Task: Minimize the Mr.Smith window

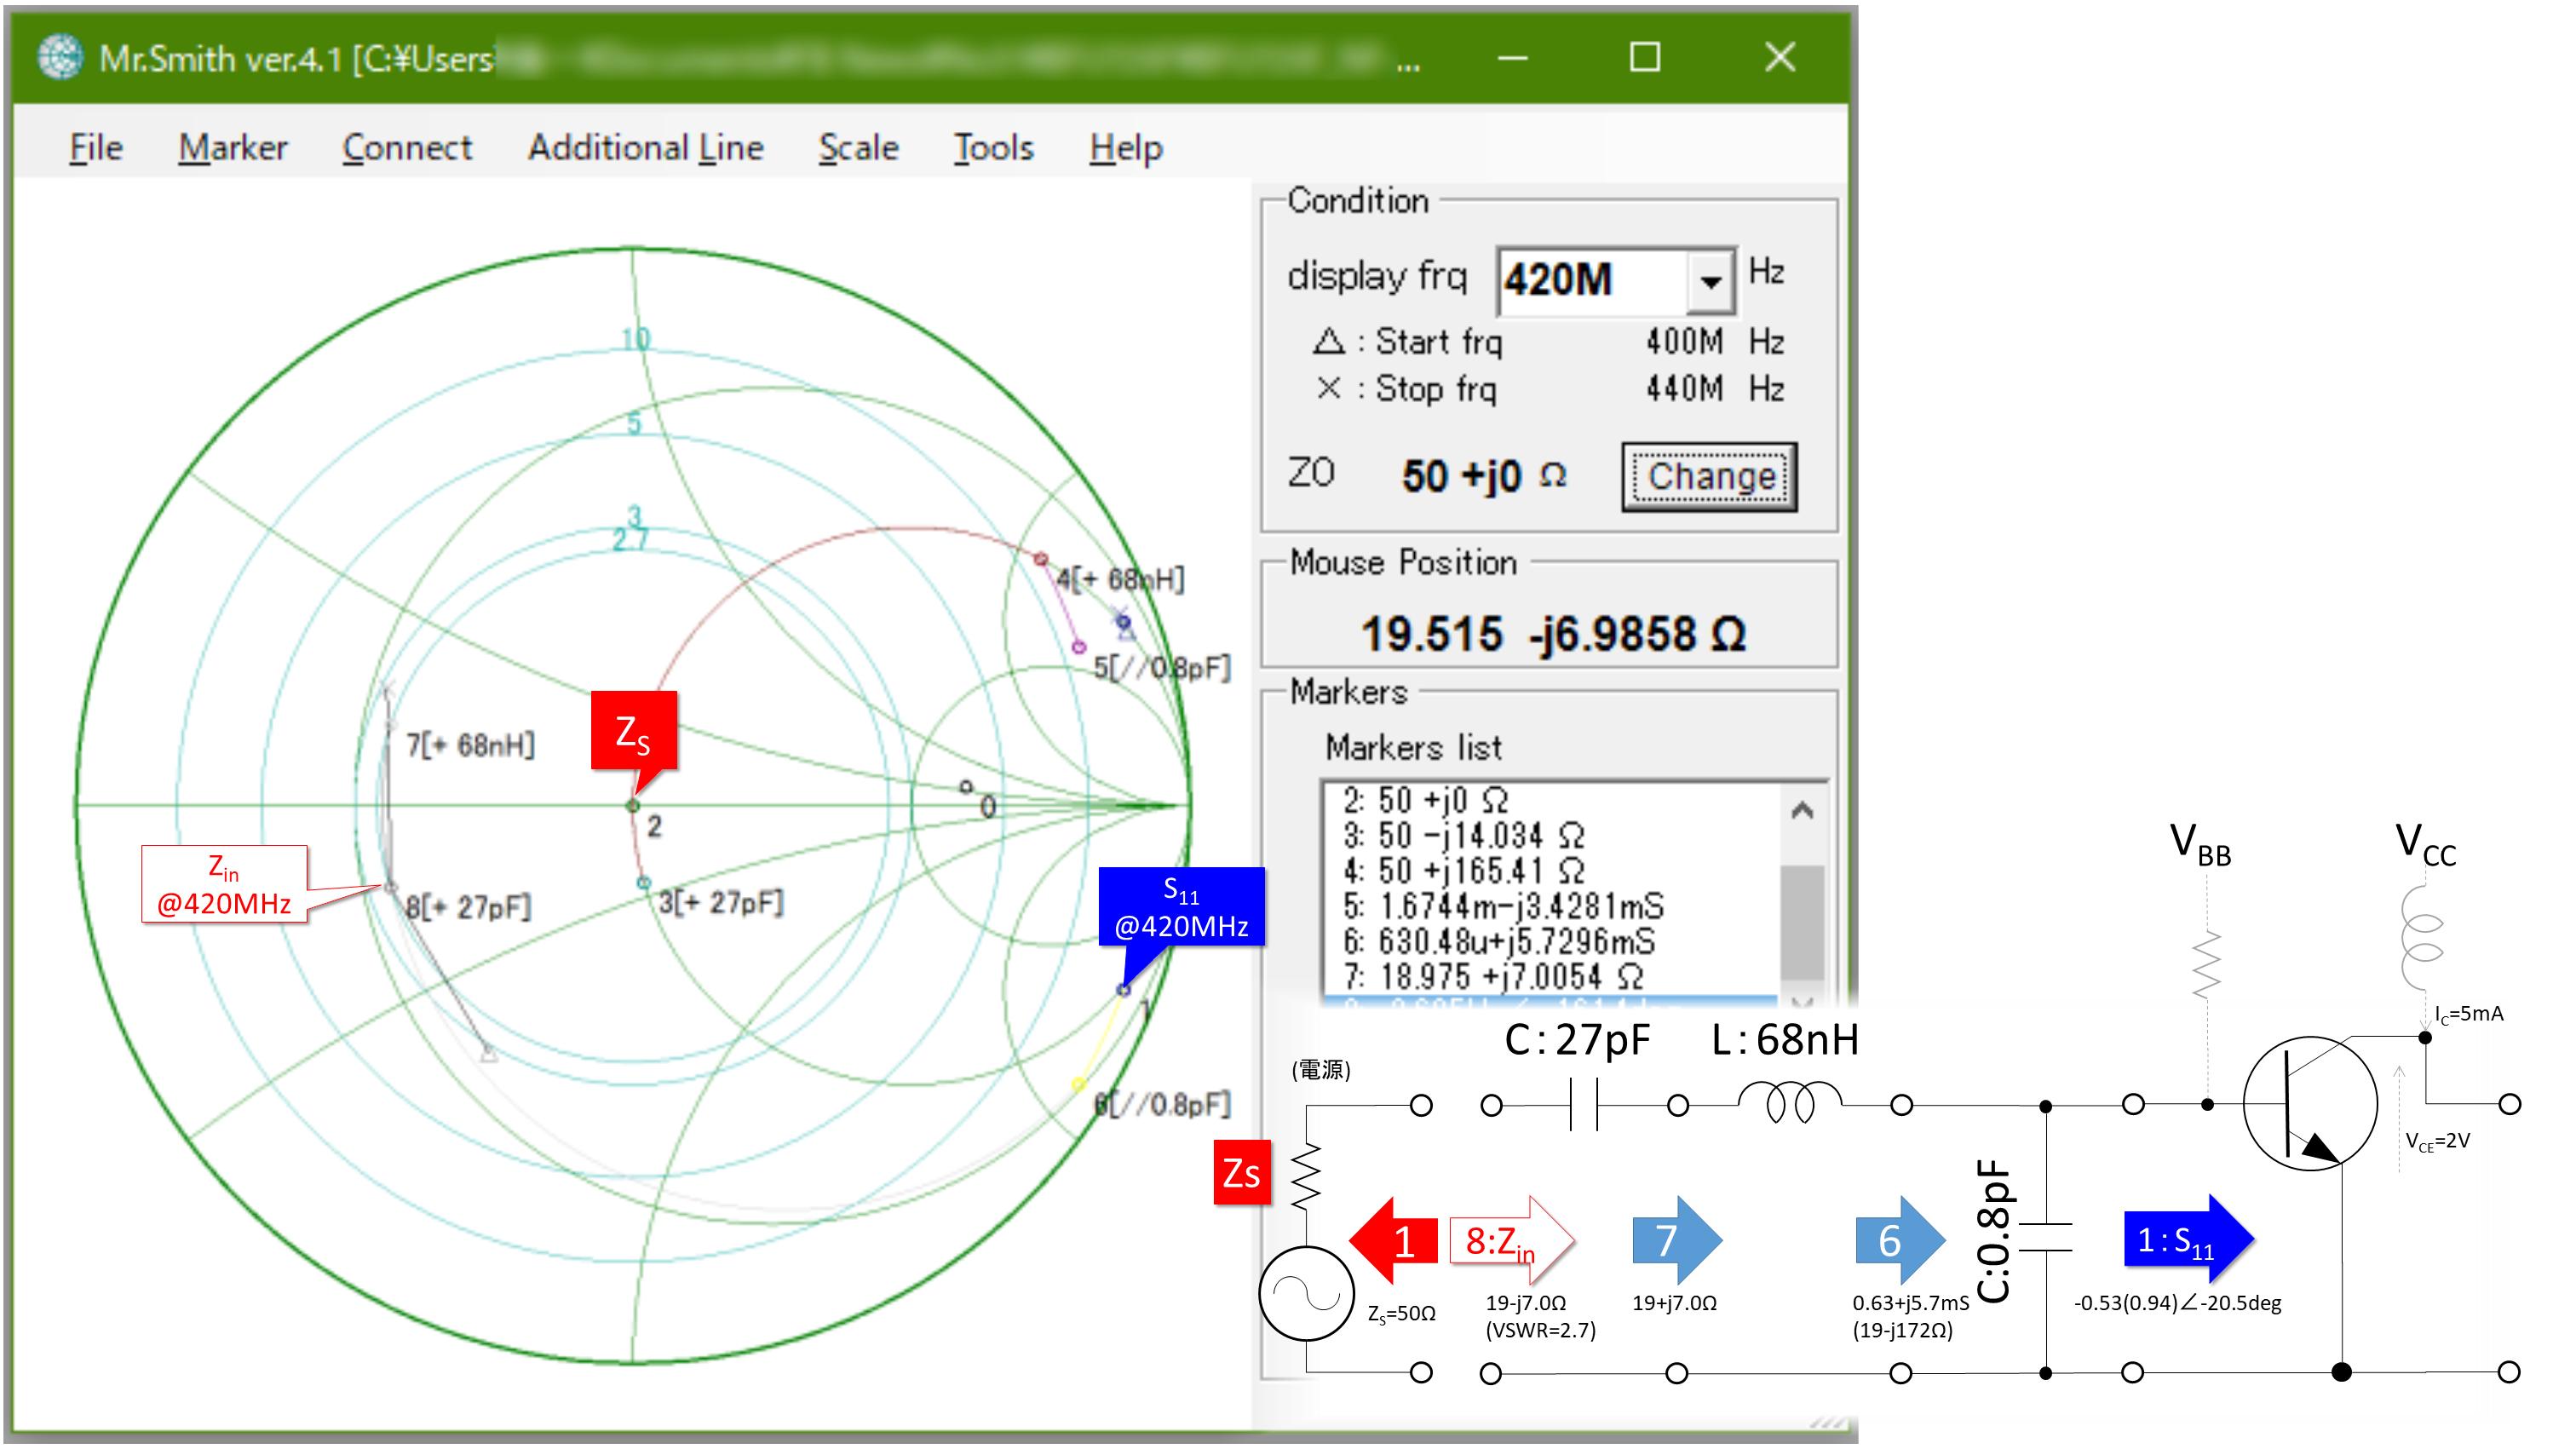Action: pos(1512,58)
